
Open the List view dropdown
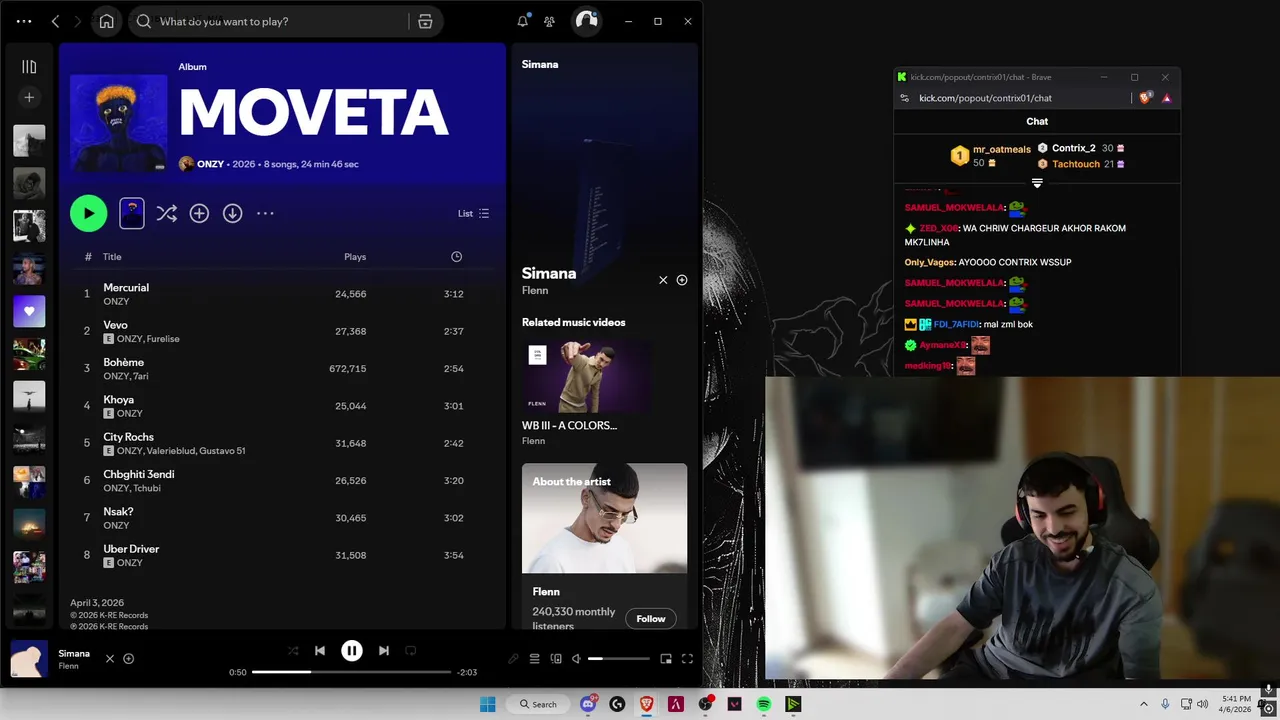click(x=474, y=213)
